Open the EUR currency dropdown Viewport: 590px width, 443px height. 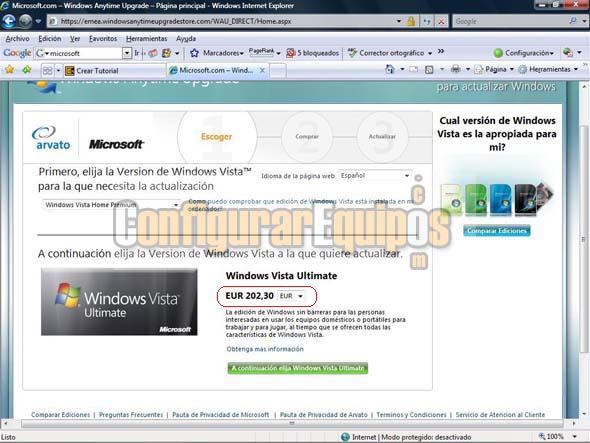tap(291, 296)
